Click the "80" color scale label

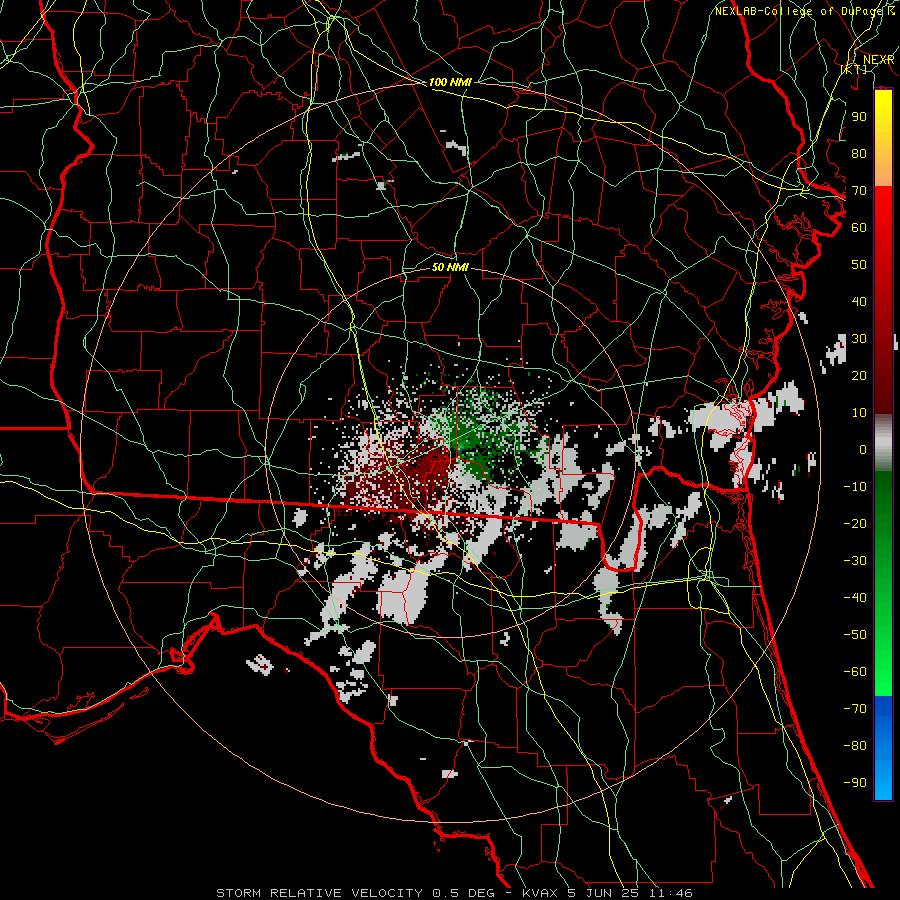[x=859, y=153]
